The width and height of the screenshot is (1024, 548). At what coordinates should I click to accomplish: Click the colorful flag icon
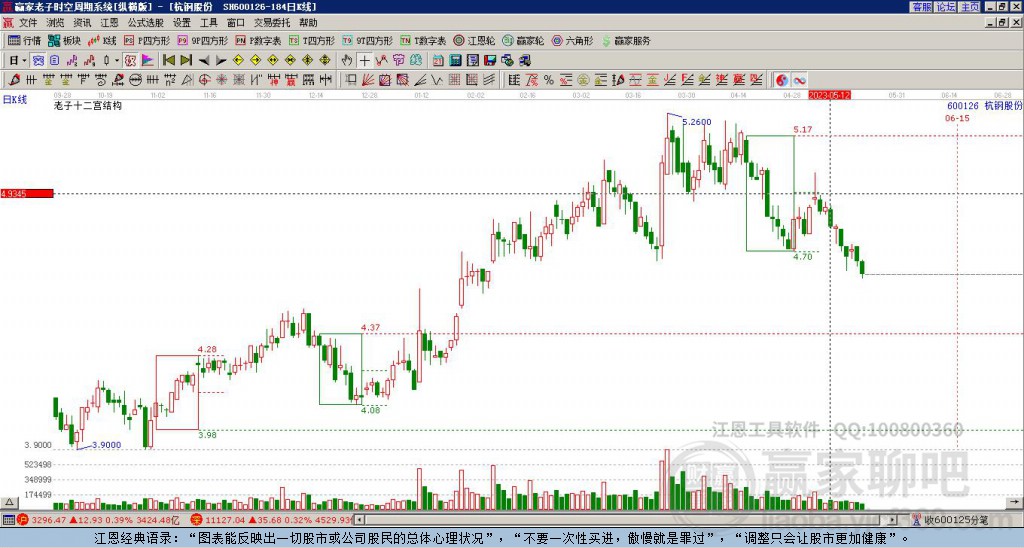tap(148, 60)
